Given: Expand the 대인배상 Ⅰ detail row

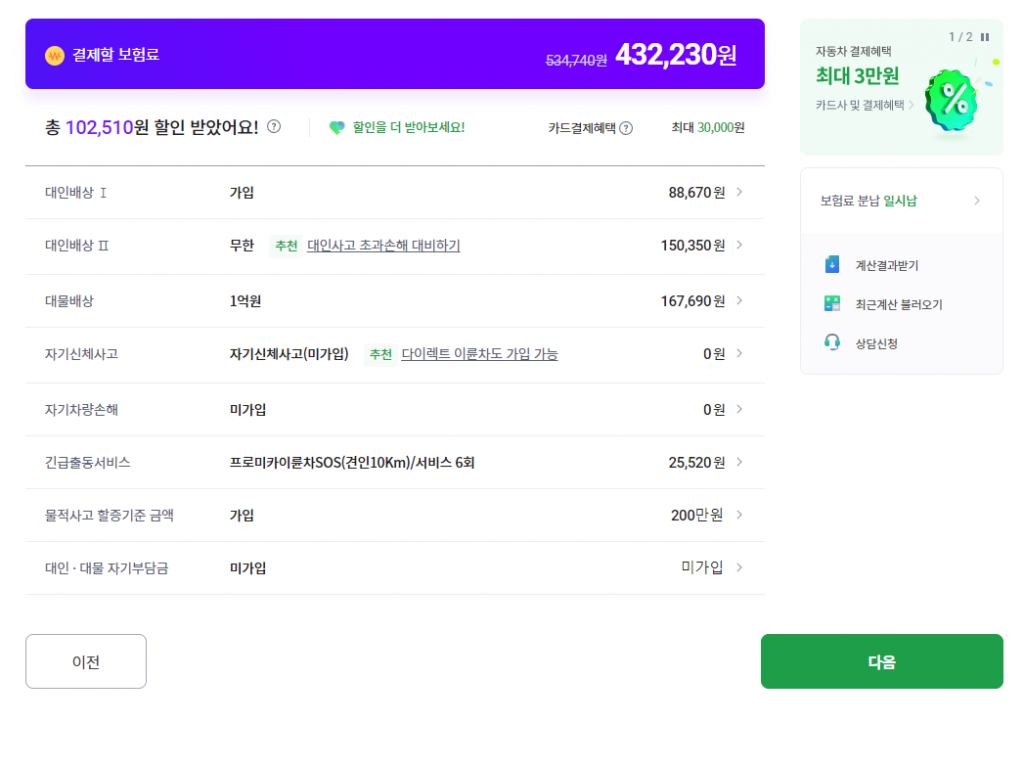Looking at the screenshot, I should (x=738, y=191).
